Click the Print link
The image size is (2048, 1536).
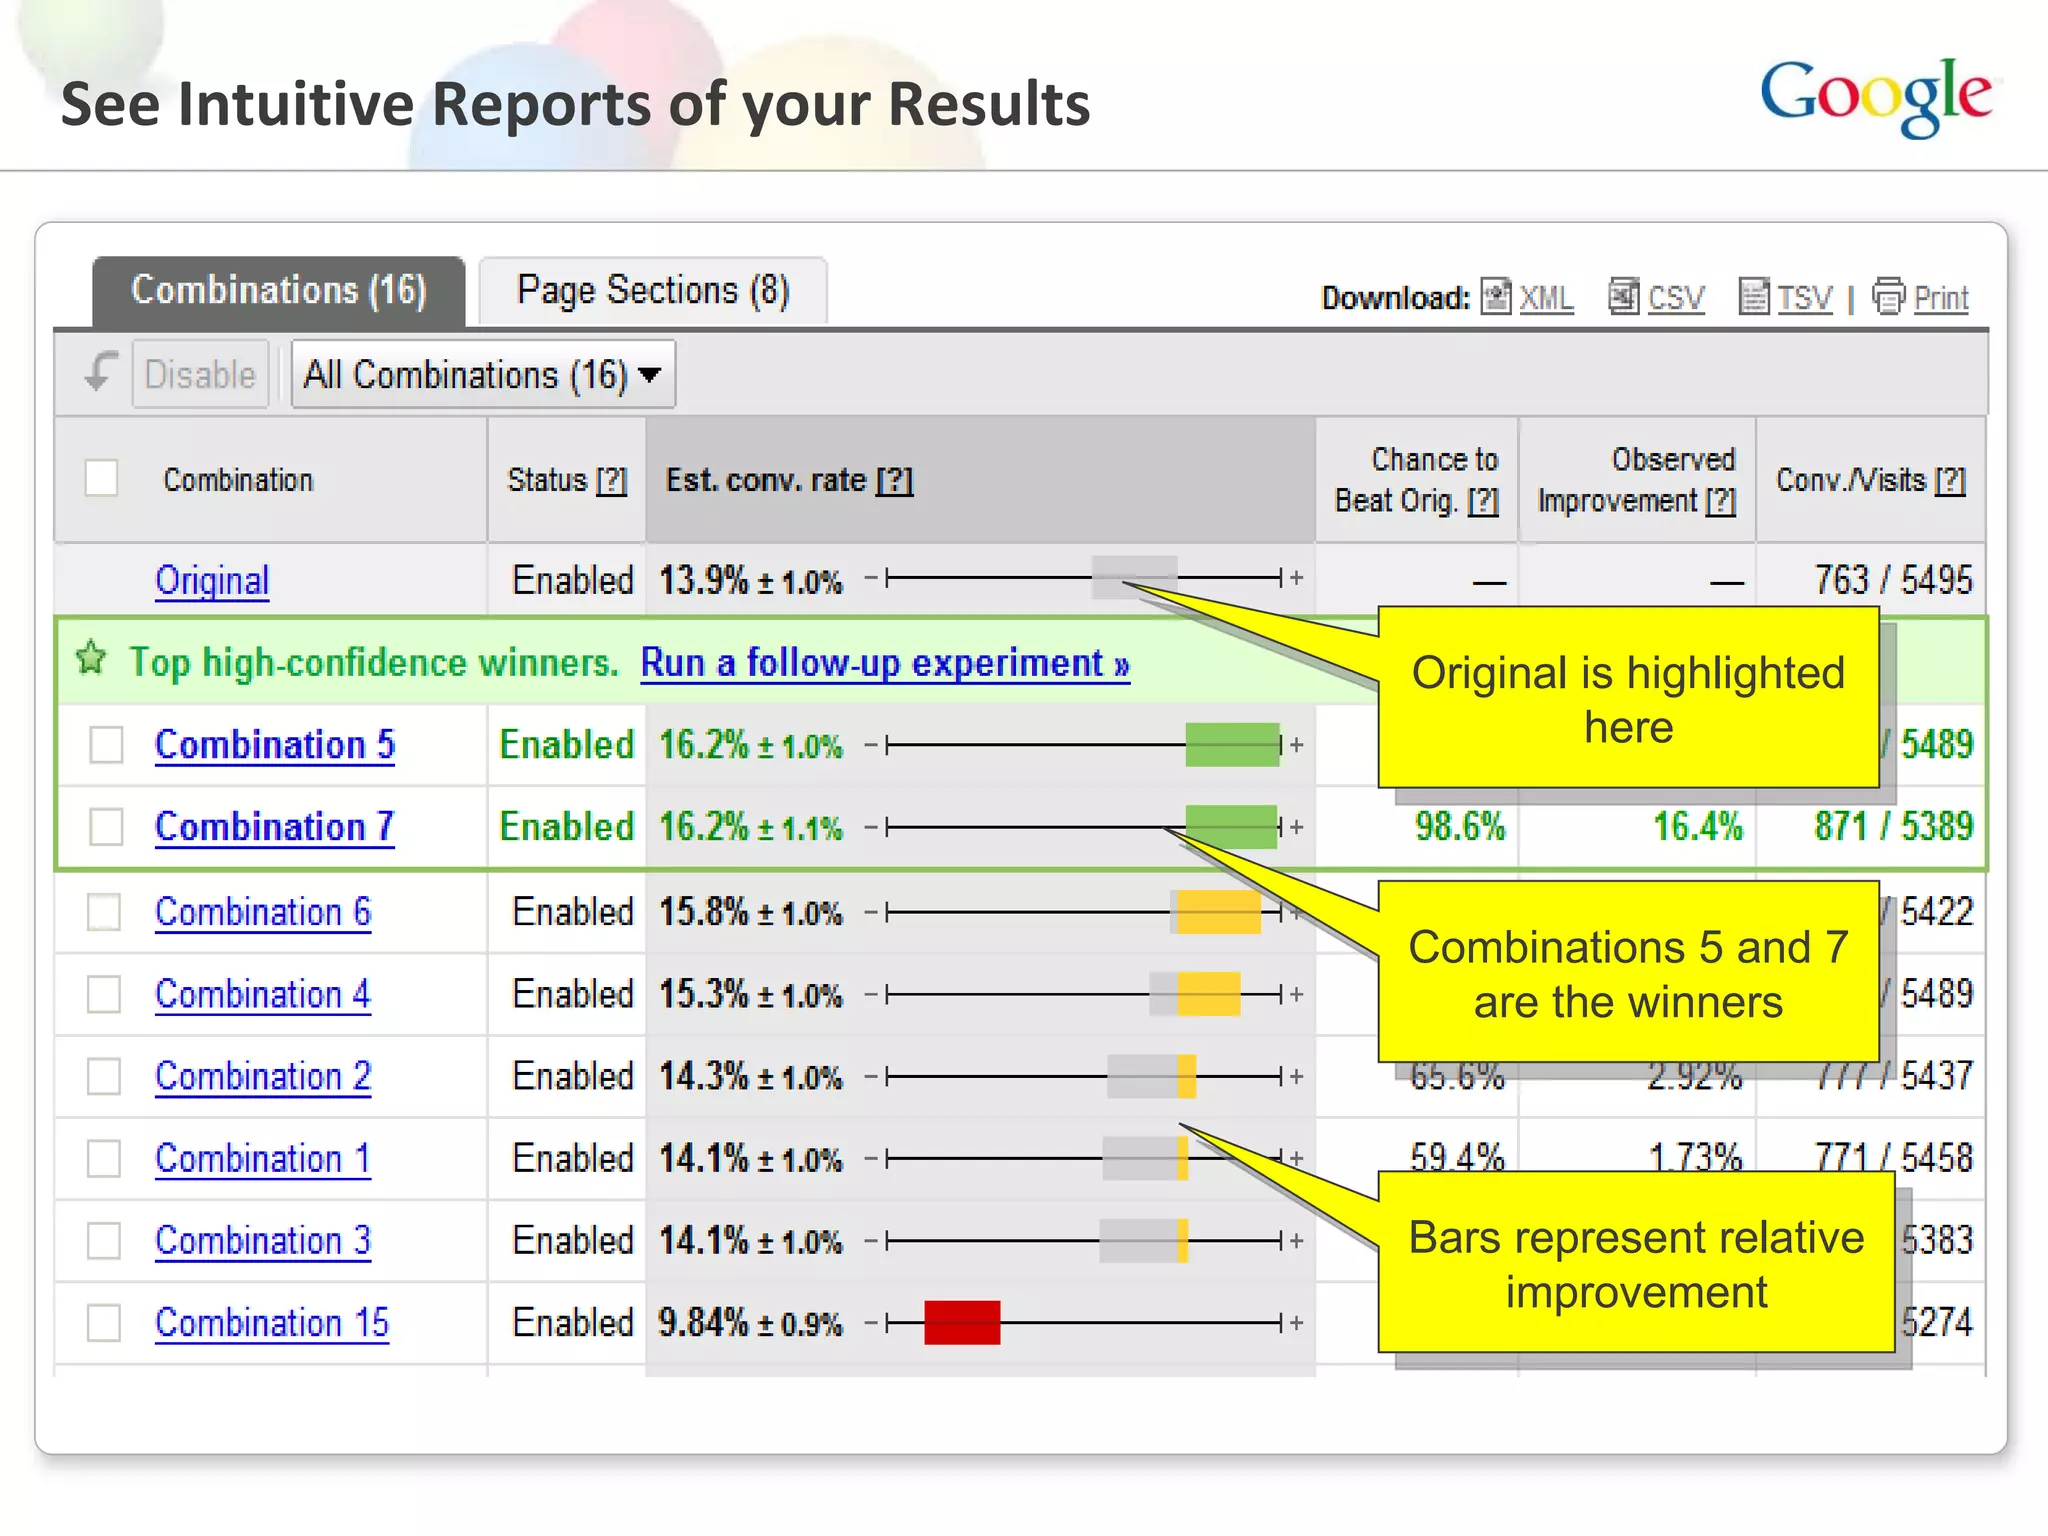[1941, 298]
